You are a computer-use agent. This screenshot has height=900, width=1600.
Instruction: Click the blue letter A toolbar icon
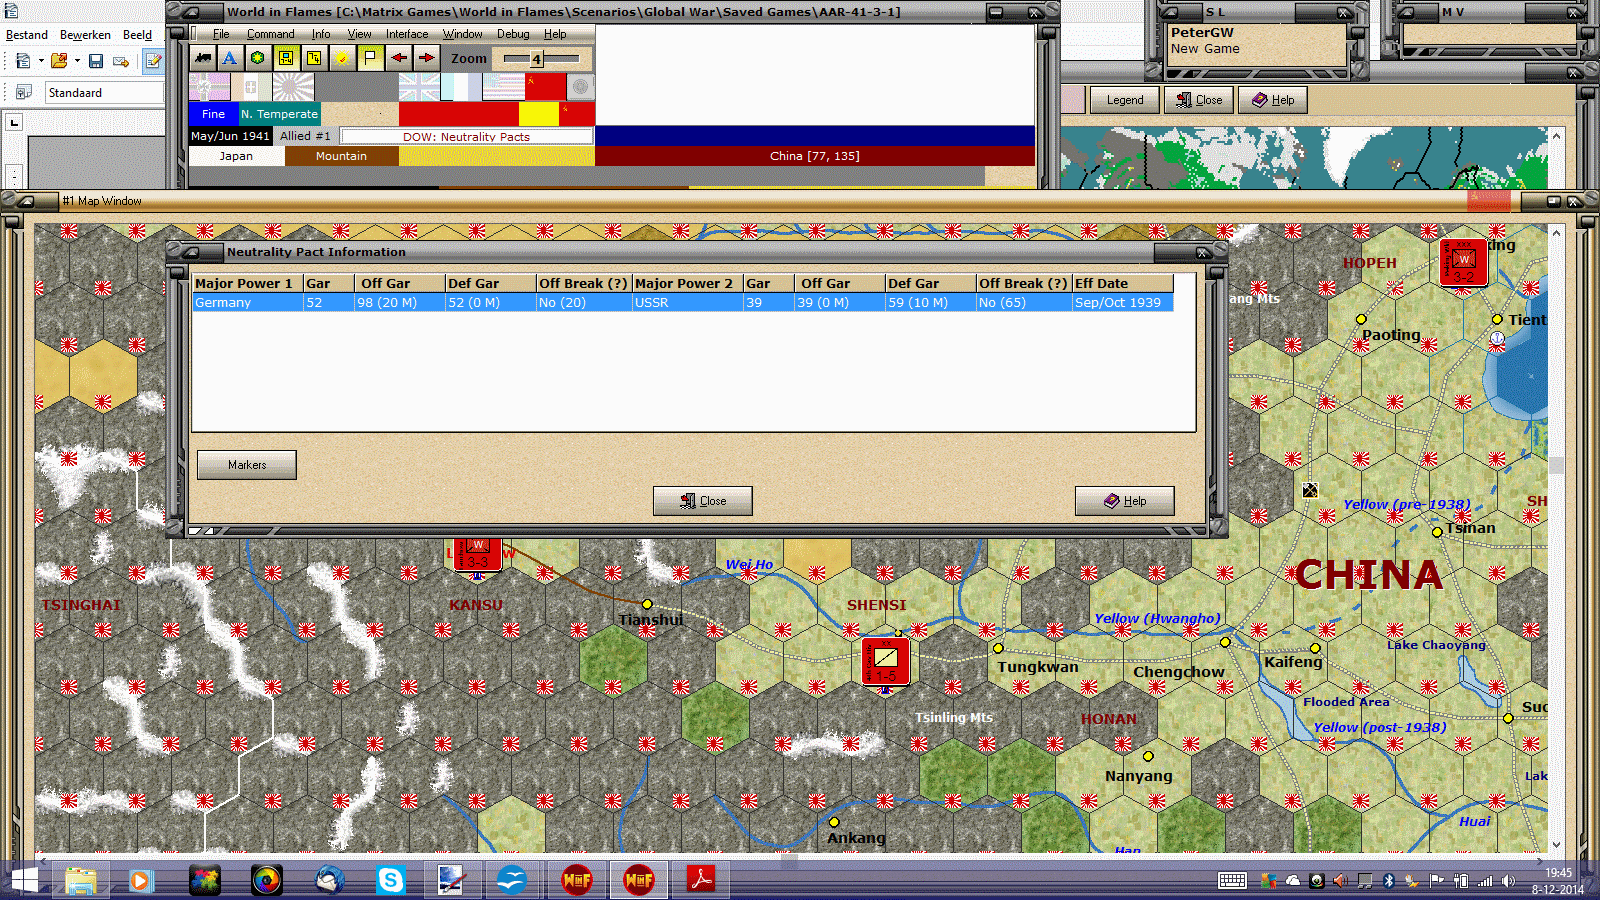tap(230, 58)
